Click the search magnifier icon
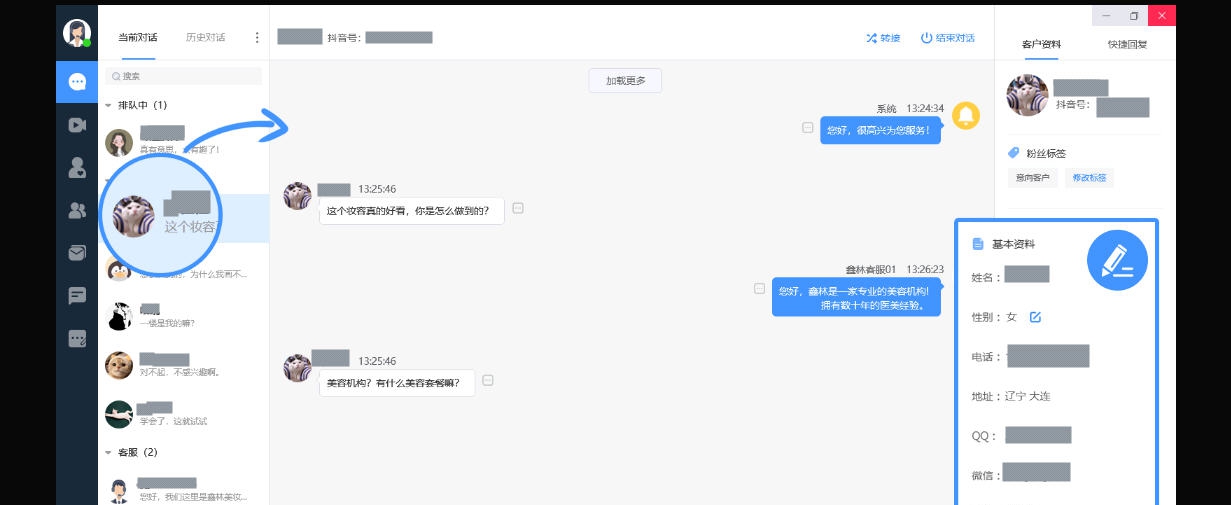The image size is (1231, 505). [x=116, y=76]
